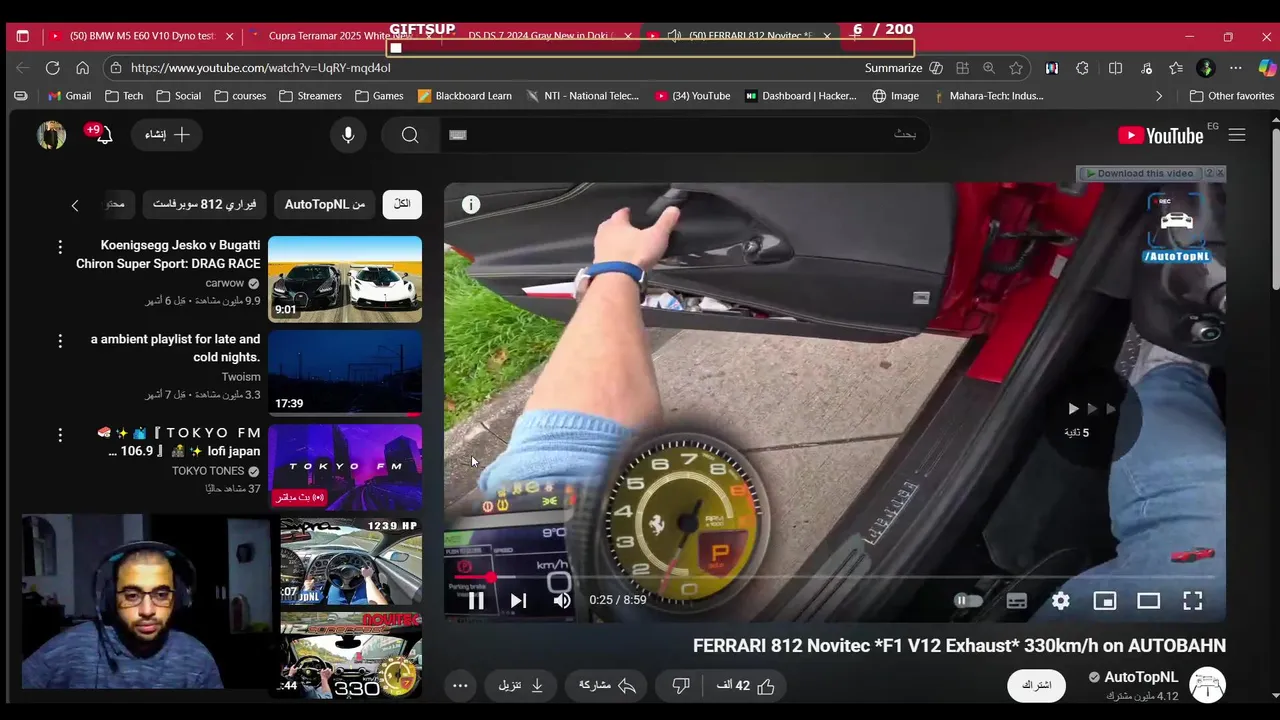This screenshot has width=1280, height=720.
Task: Open ambient playlist video title
Action: (176, 348)
